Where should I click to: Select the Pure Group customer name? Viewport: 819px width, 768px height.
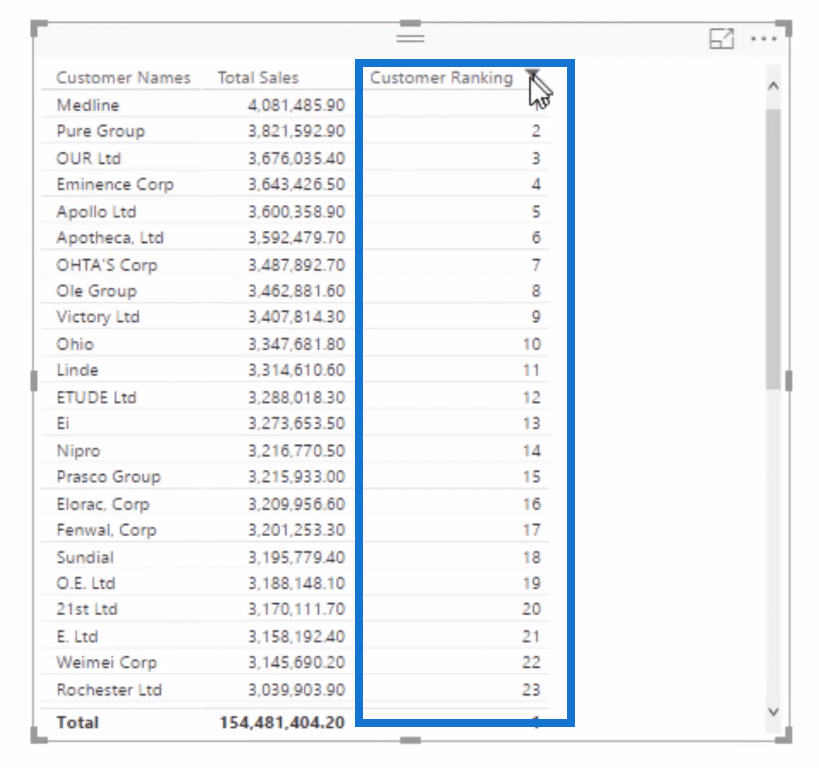tap(101, 131)
